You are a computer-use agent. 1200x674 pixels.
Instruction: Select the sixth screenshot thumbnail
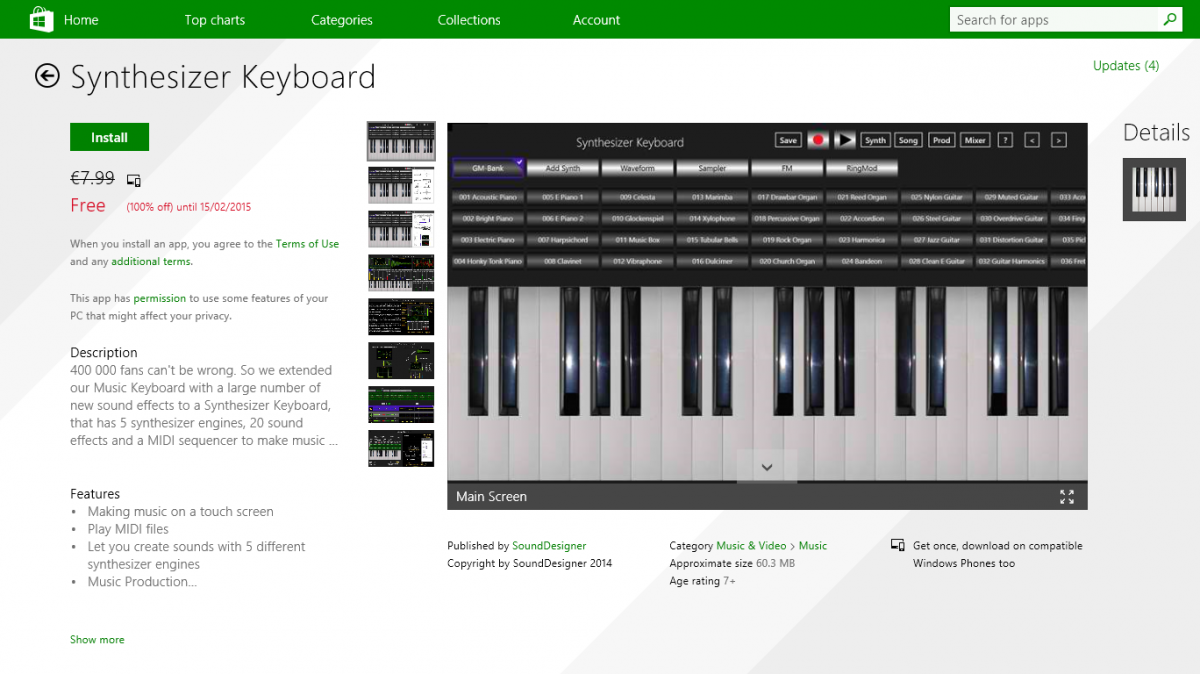(x=401, y=361)
